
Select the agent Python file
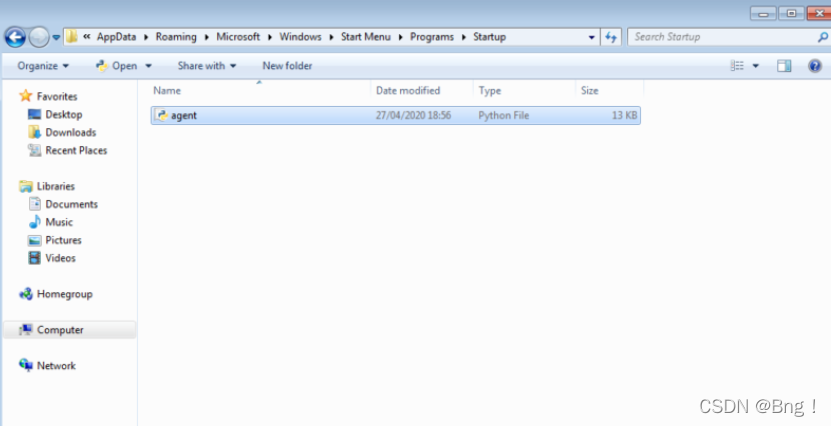(x=395, y=116)
